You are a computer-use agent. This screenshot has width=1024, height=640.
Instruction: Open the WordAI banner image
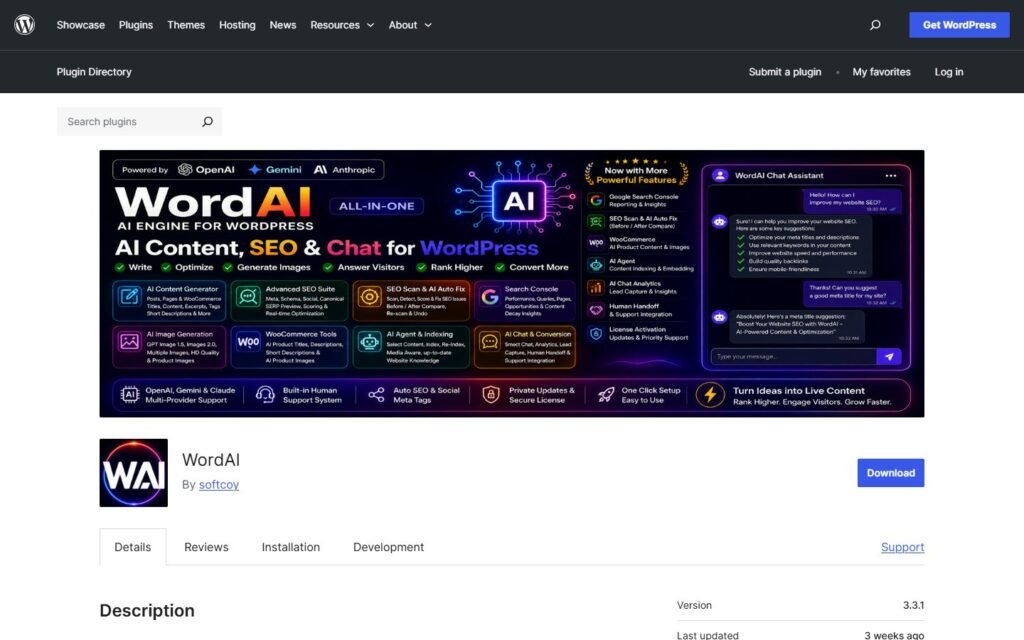pyautogui.click(x=511, y=283)
